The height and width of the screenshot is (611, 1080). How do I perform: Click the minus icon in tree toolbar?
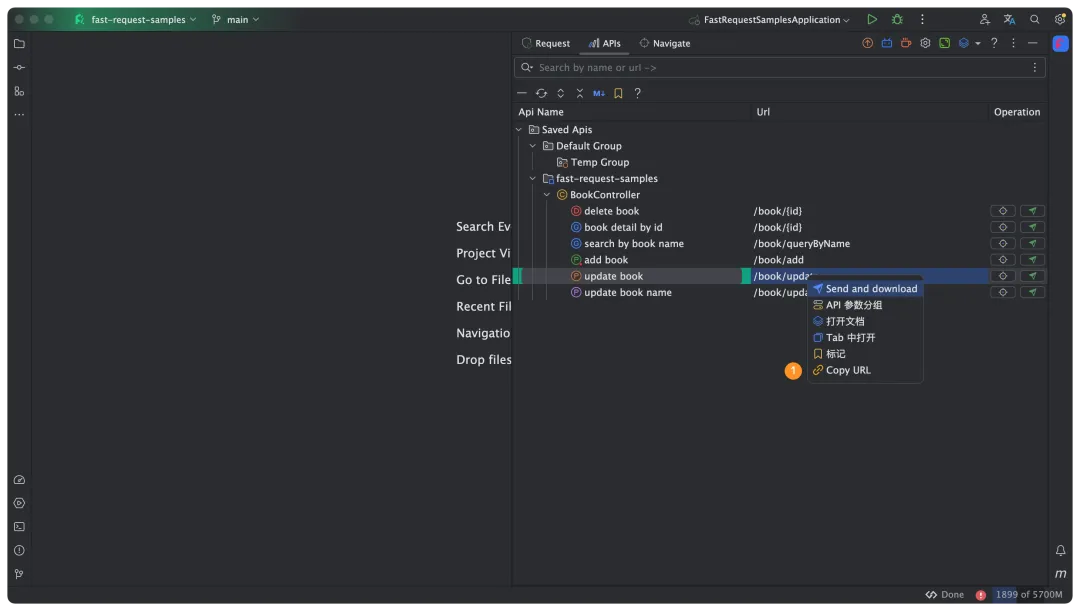(522, 93)
